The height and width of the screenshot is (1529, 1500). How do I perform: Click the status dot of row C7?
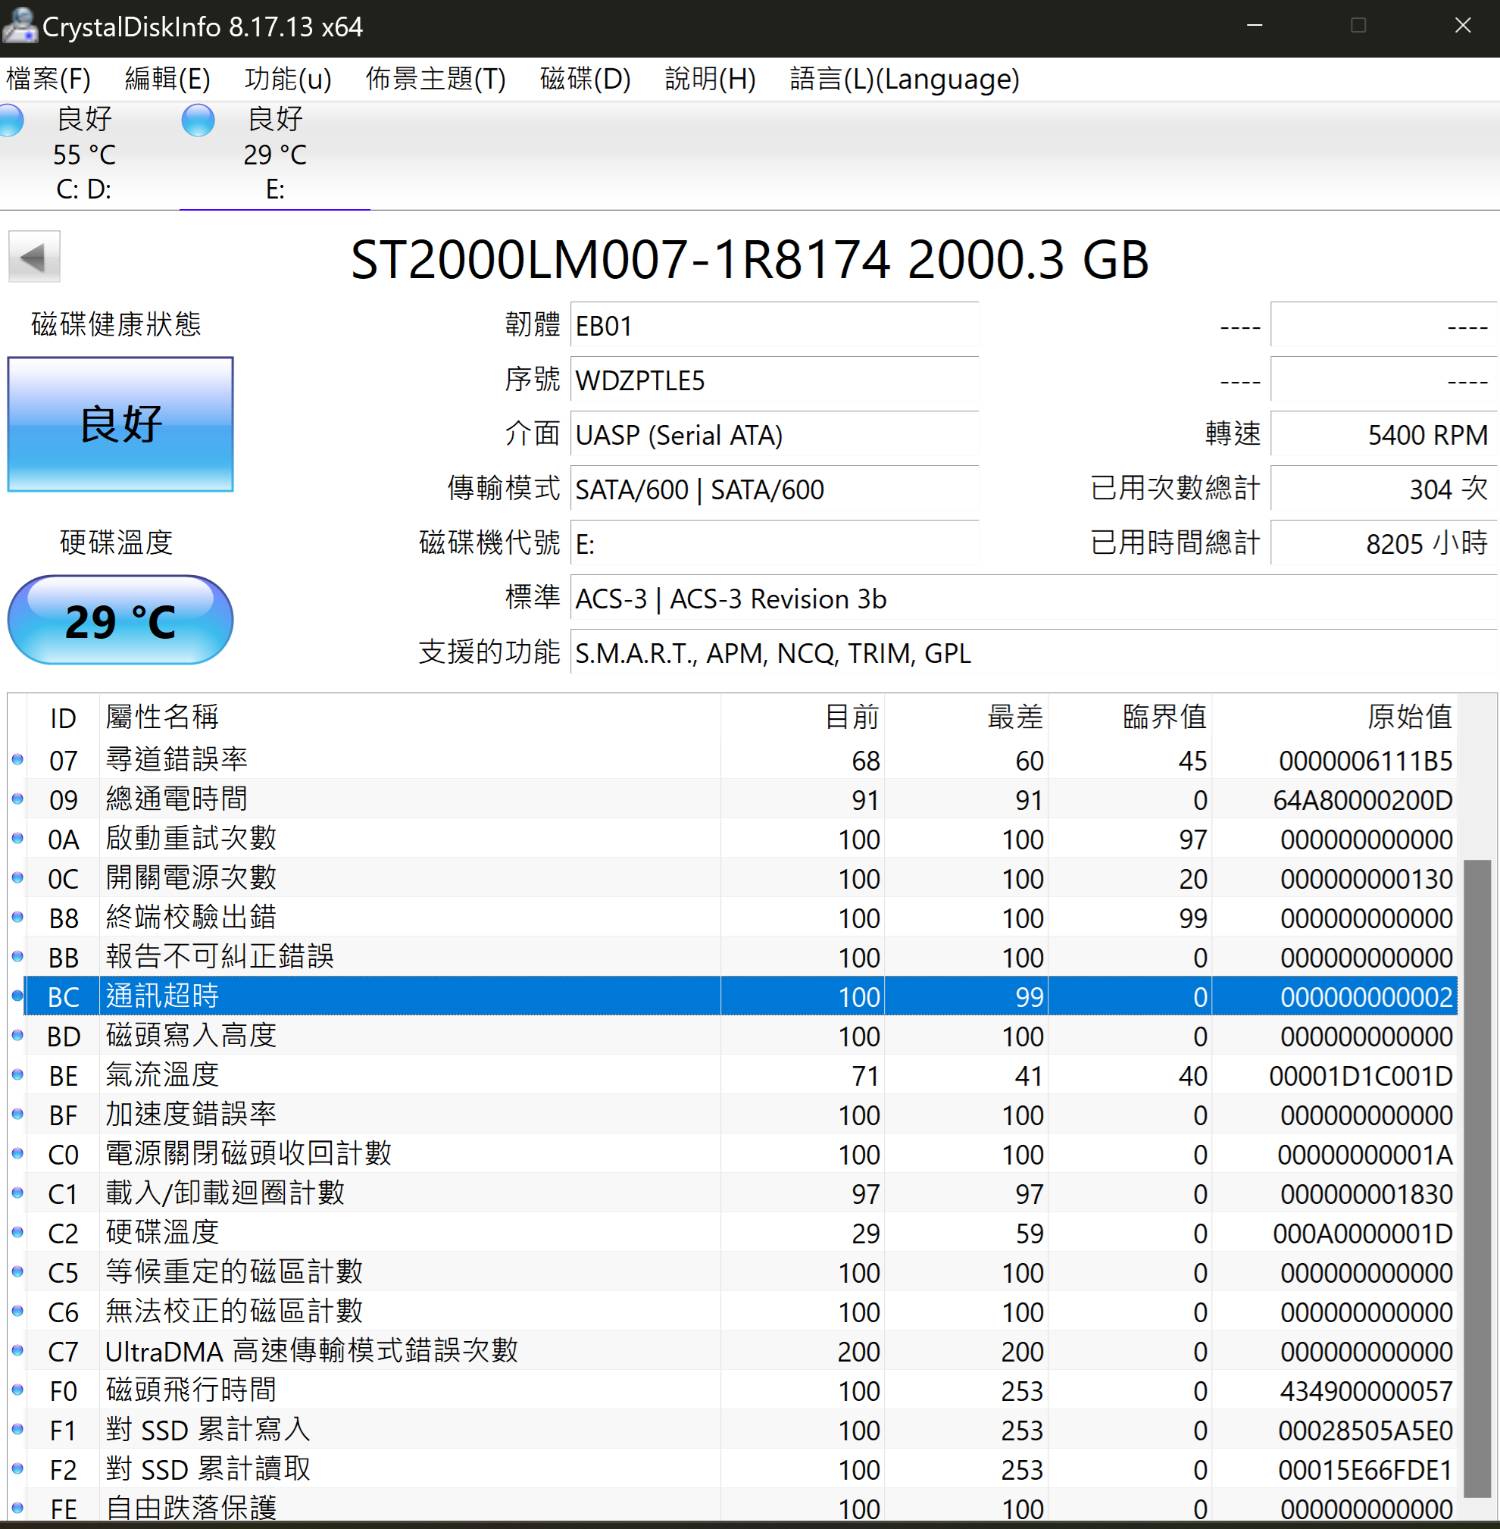tap(17, 1351)
